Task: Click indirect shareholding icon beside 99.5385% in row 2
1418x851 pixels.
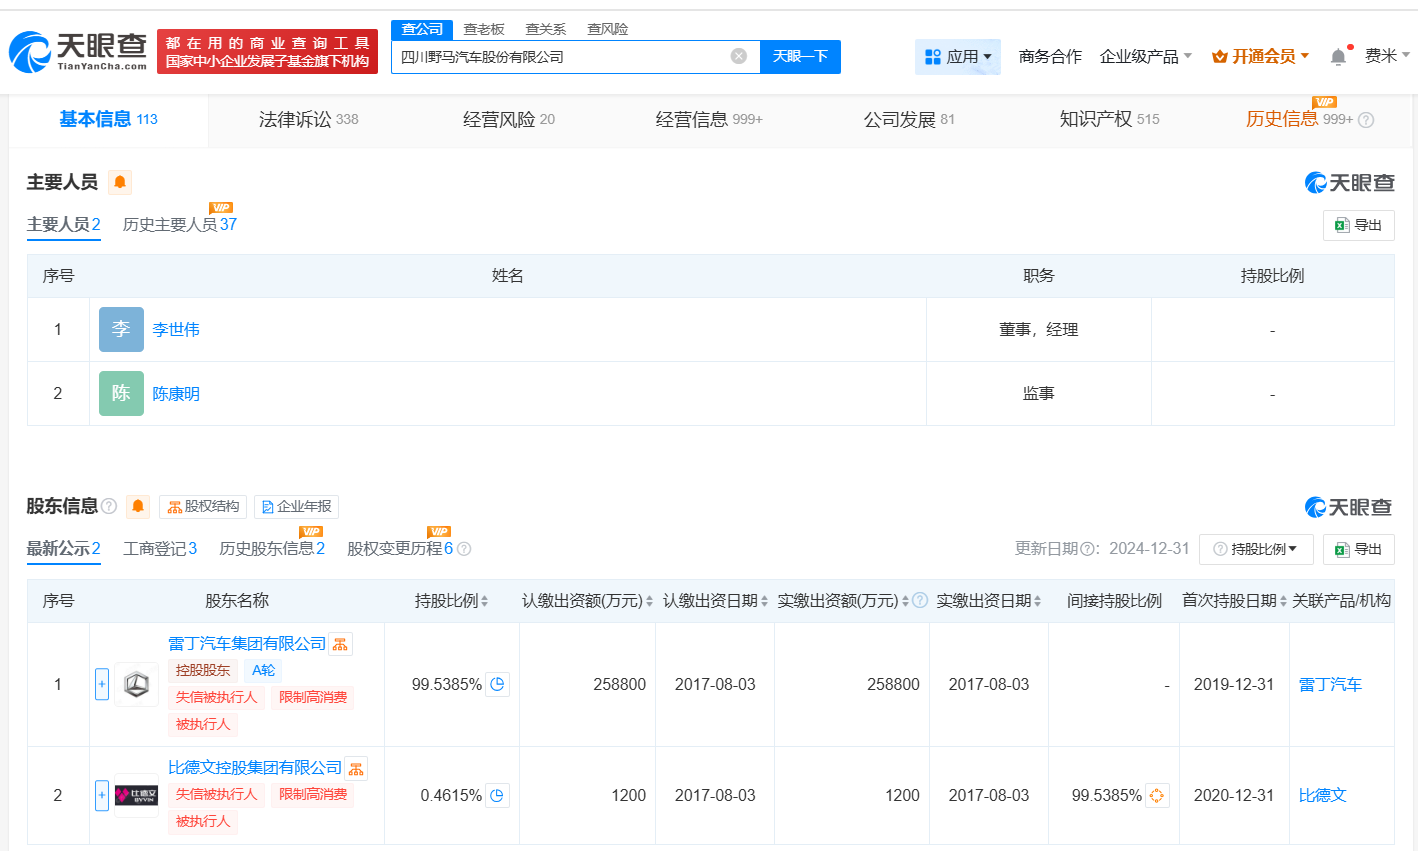Action: (1157, 795)
